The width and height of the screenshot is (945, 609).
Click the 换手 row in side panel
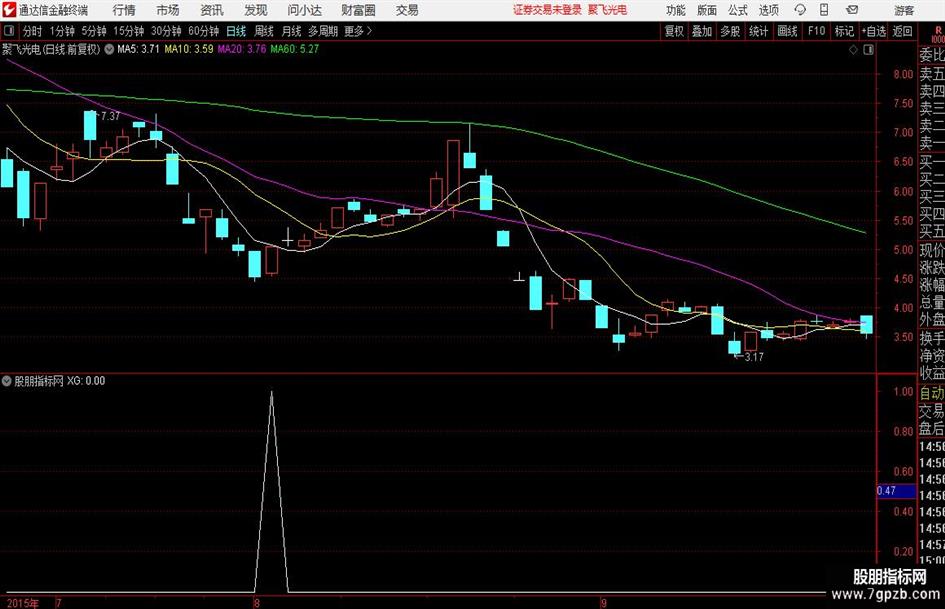932,338
